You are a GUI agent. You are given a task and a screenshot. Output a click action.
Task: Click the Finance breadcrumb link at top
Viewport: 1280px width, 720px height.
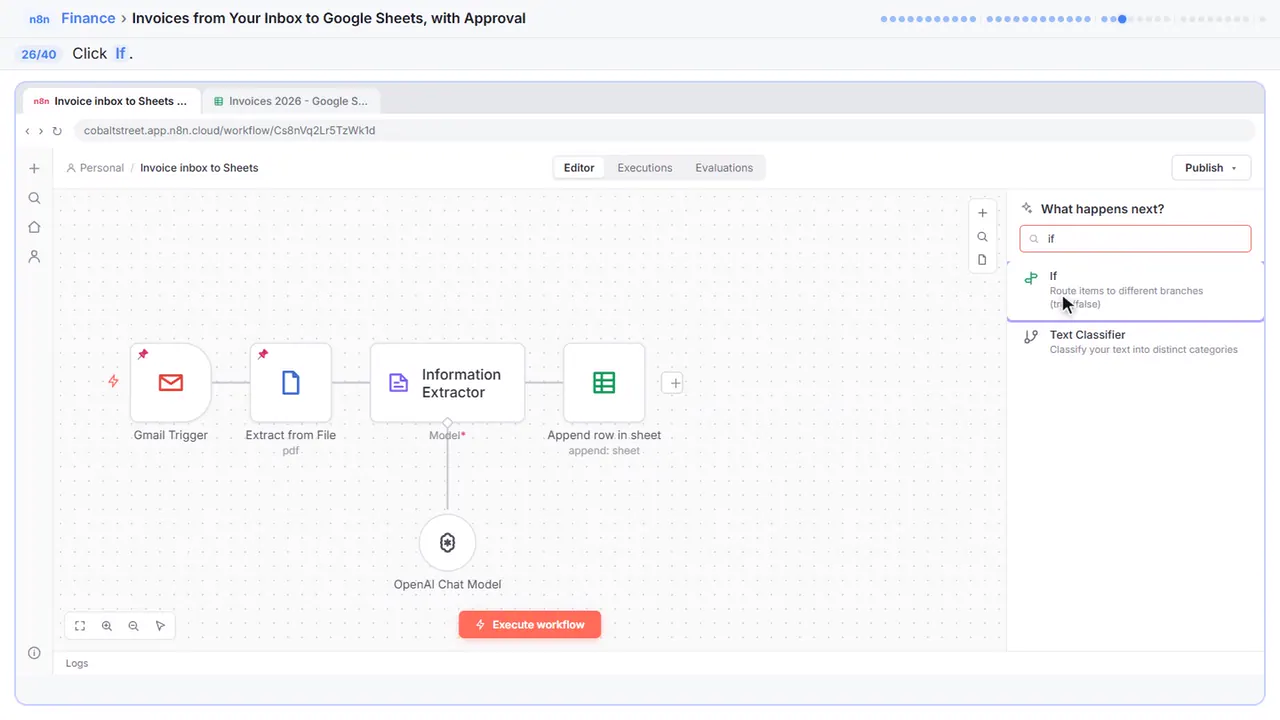88,18
